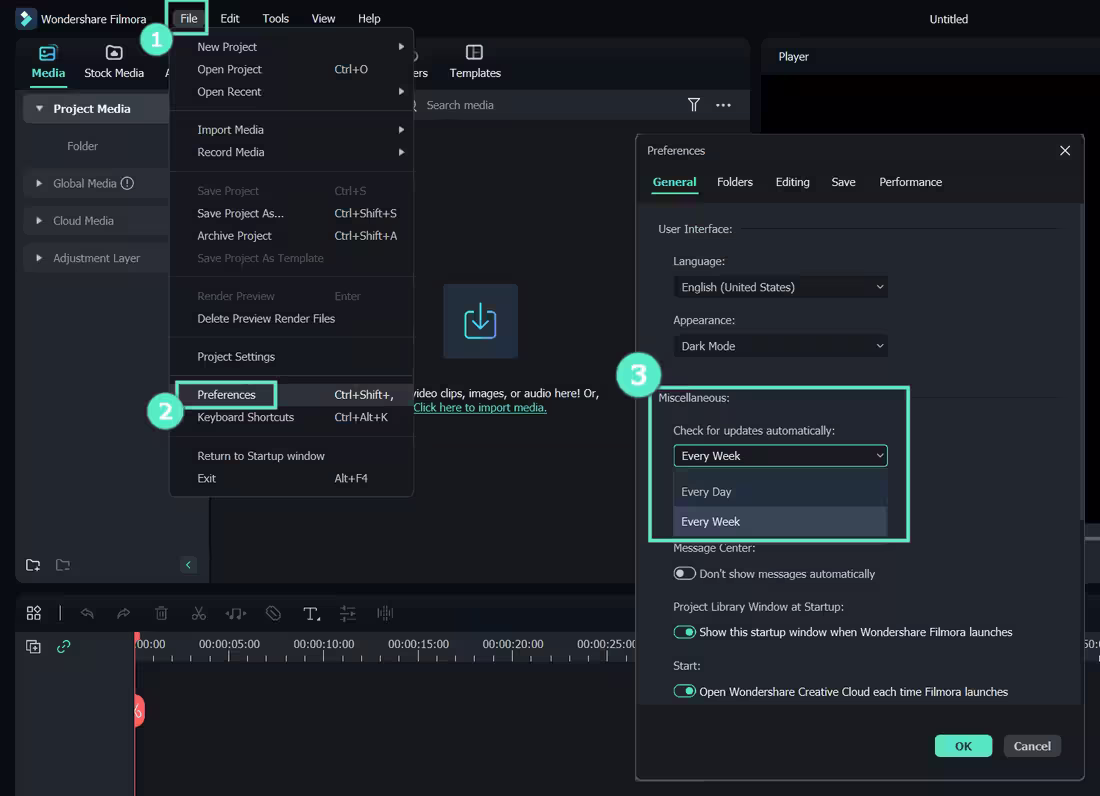Choose Archive Project menu entry
Screen dimensions: 1100x796
(x=291, y=236)
